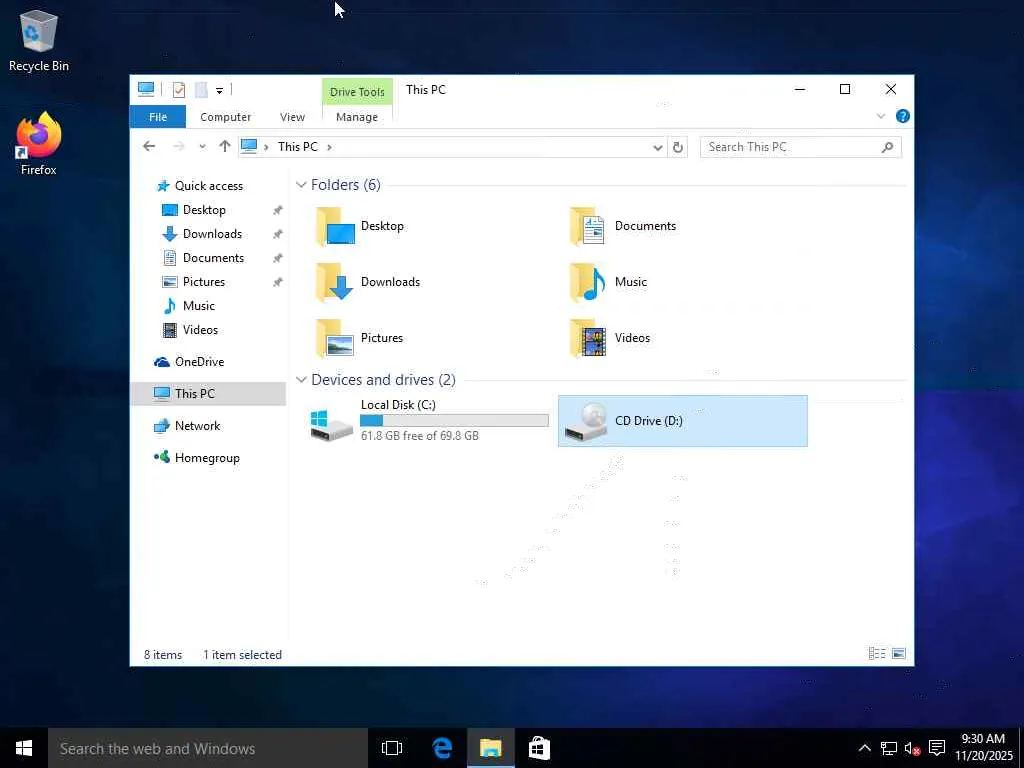
Task: Select This PC in the navigation pane
Action: (208, 394)
